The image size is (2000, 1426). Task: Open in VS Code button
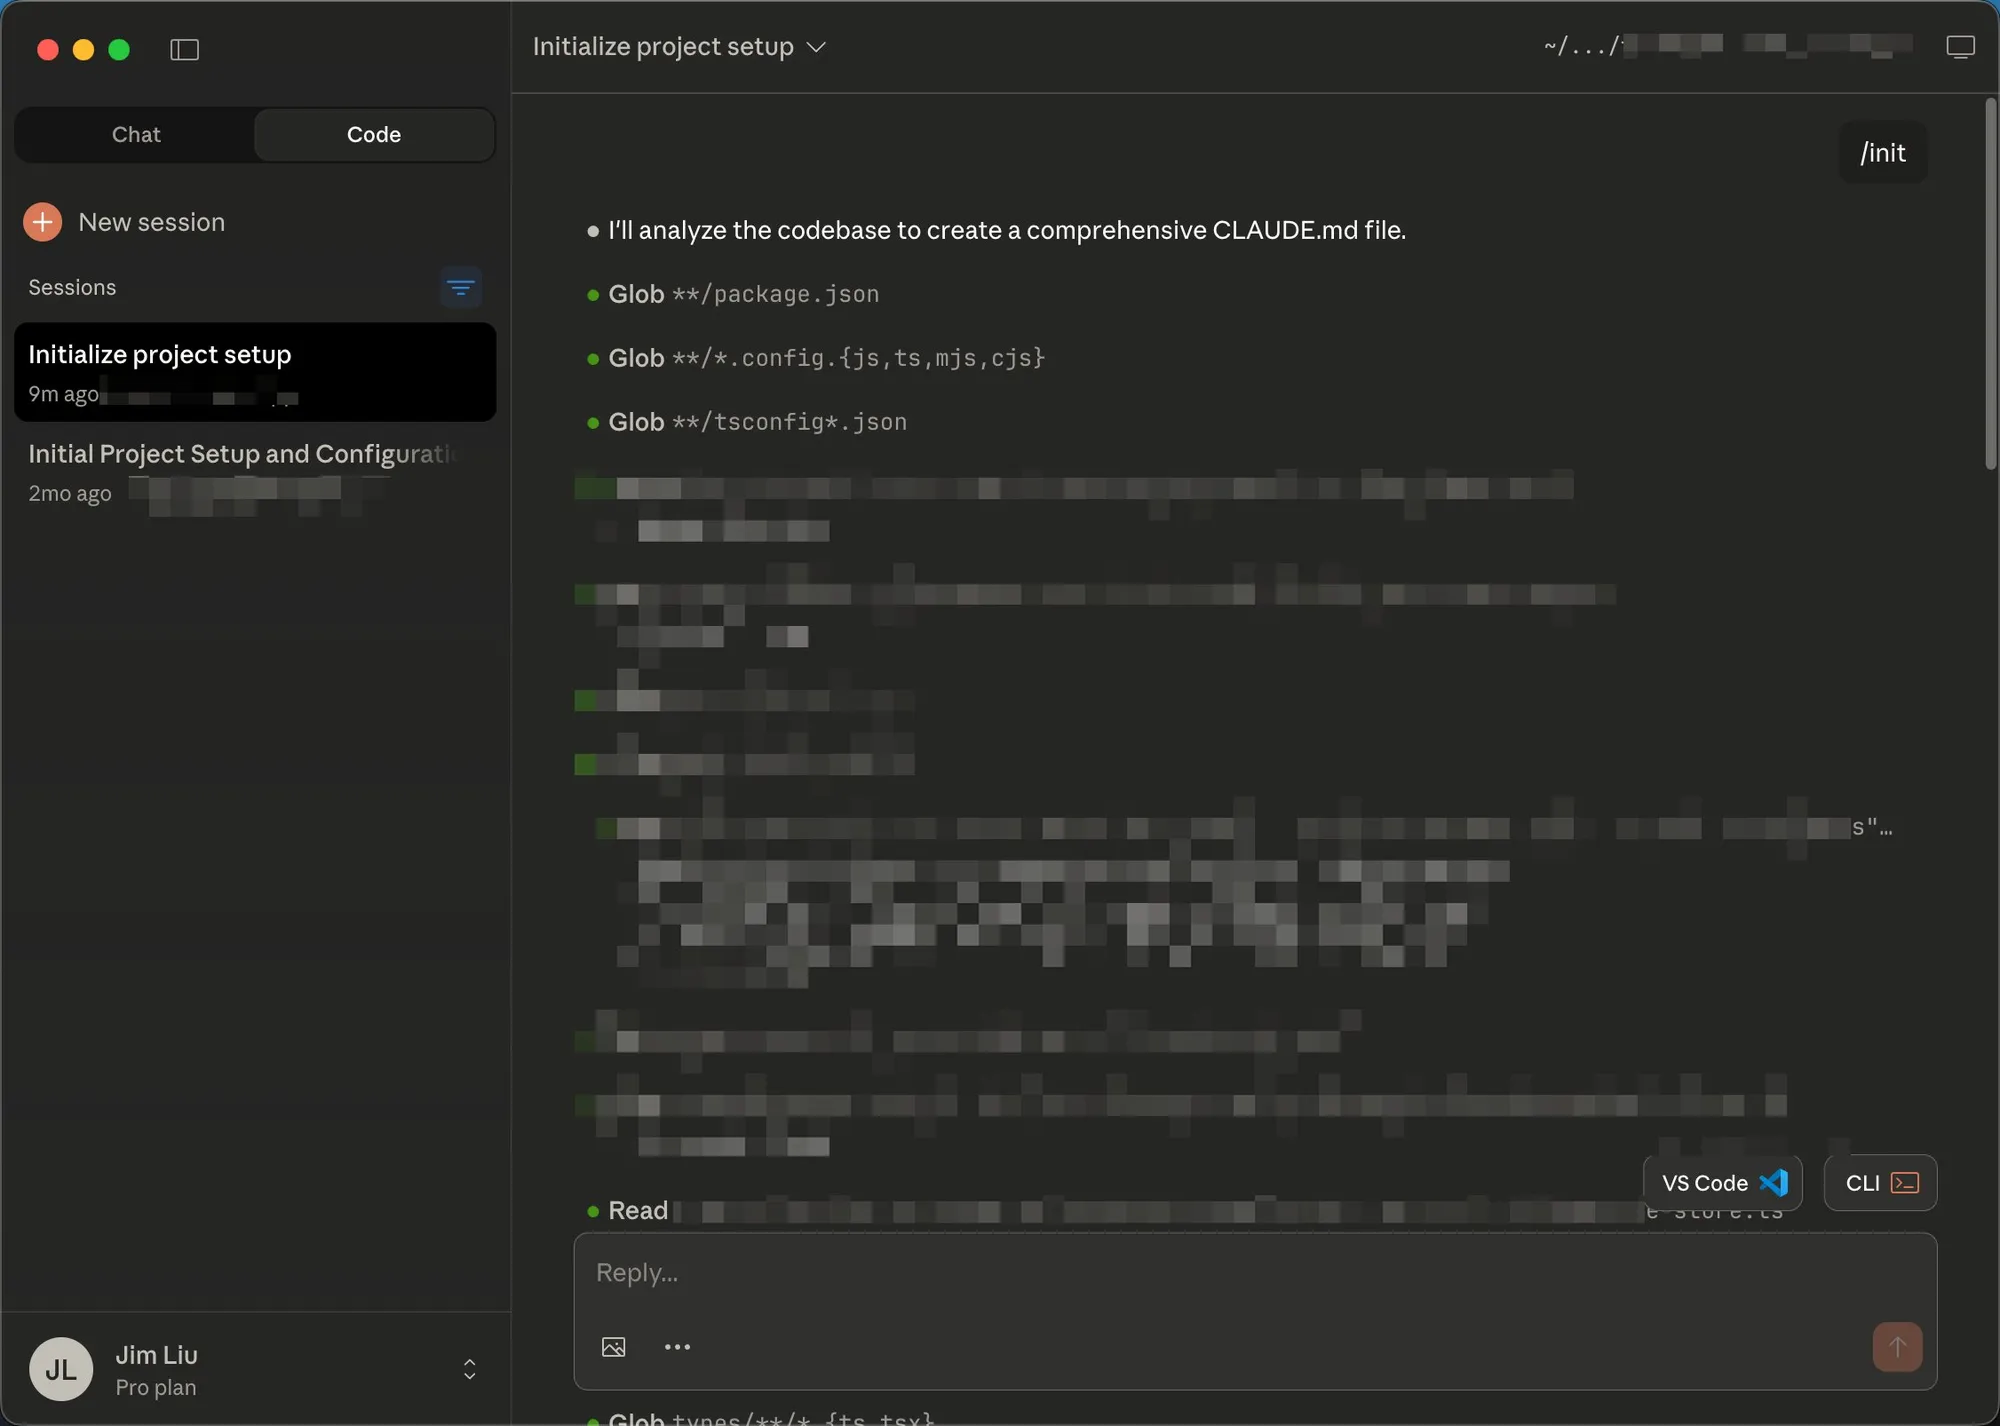[1723, 1183]
